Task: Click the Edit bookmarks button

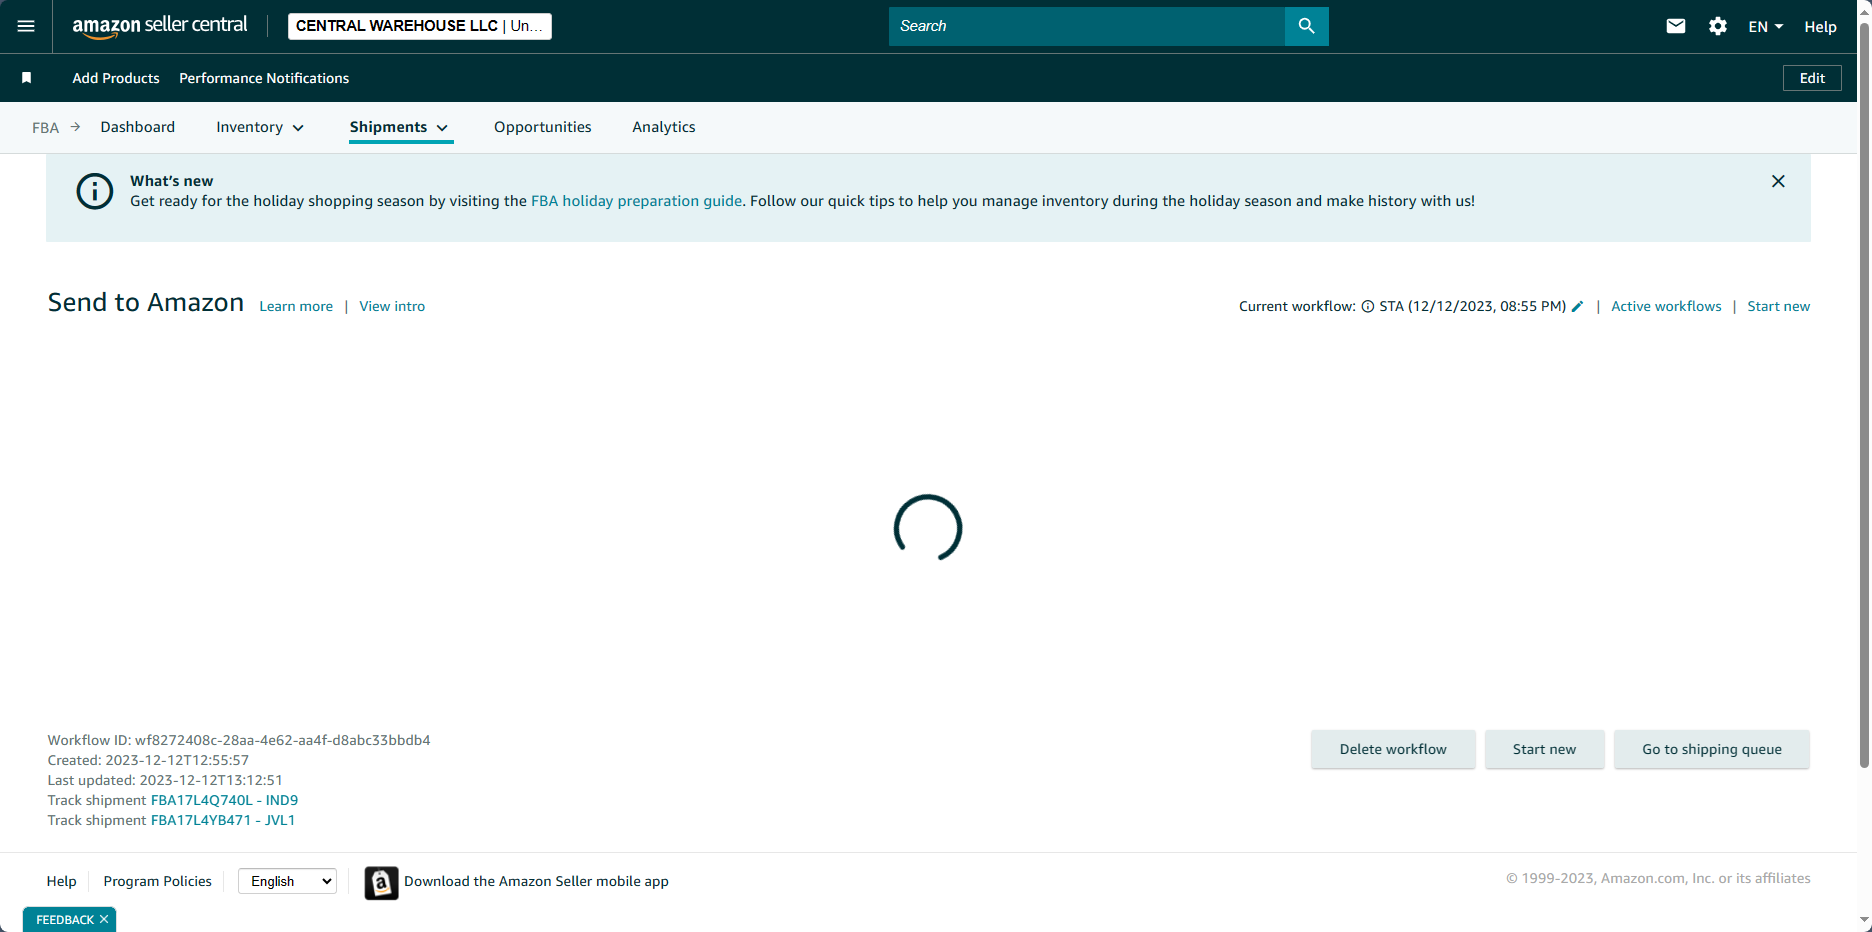Action: click(1812, 78)
